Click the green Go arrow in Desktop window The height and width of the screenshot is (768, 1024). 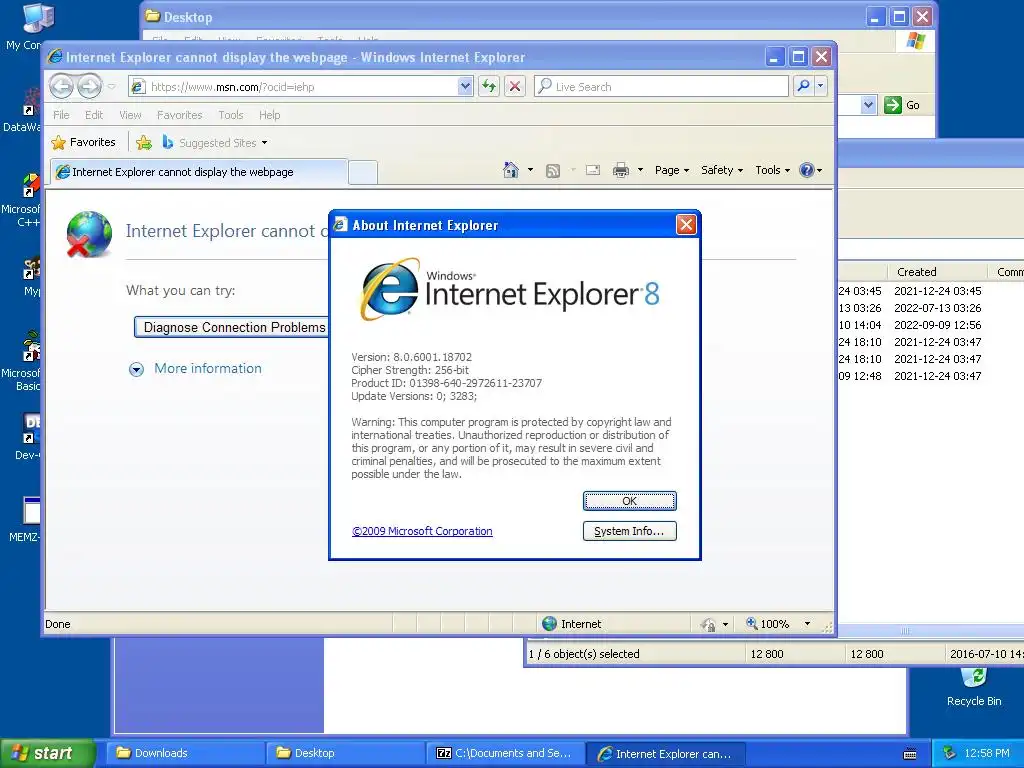tap(893, 104)
